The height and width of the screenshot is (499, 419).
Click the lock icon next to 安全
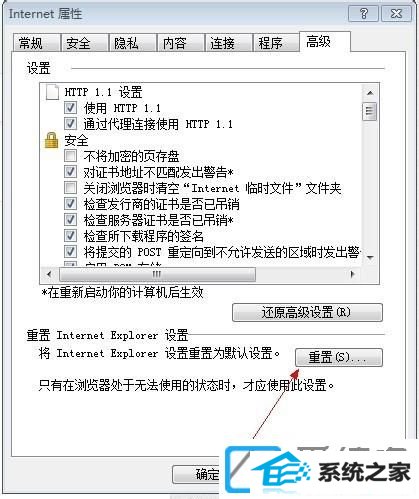tap(51, 140)
